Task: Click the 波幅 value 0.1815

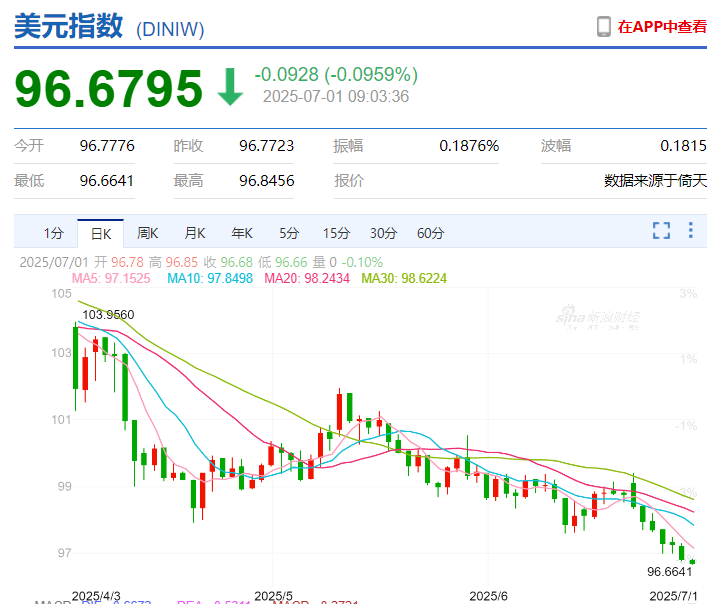Action: point(683,146)
